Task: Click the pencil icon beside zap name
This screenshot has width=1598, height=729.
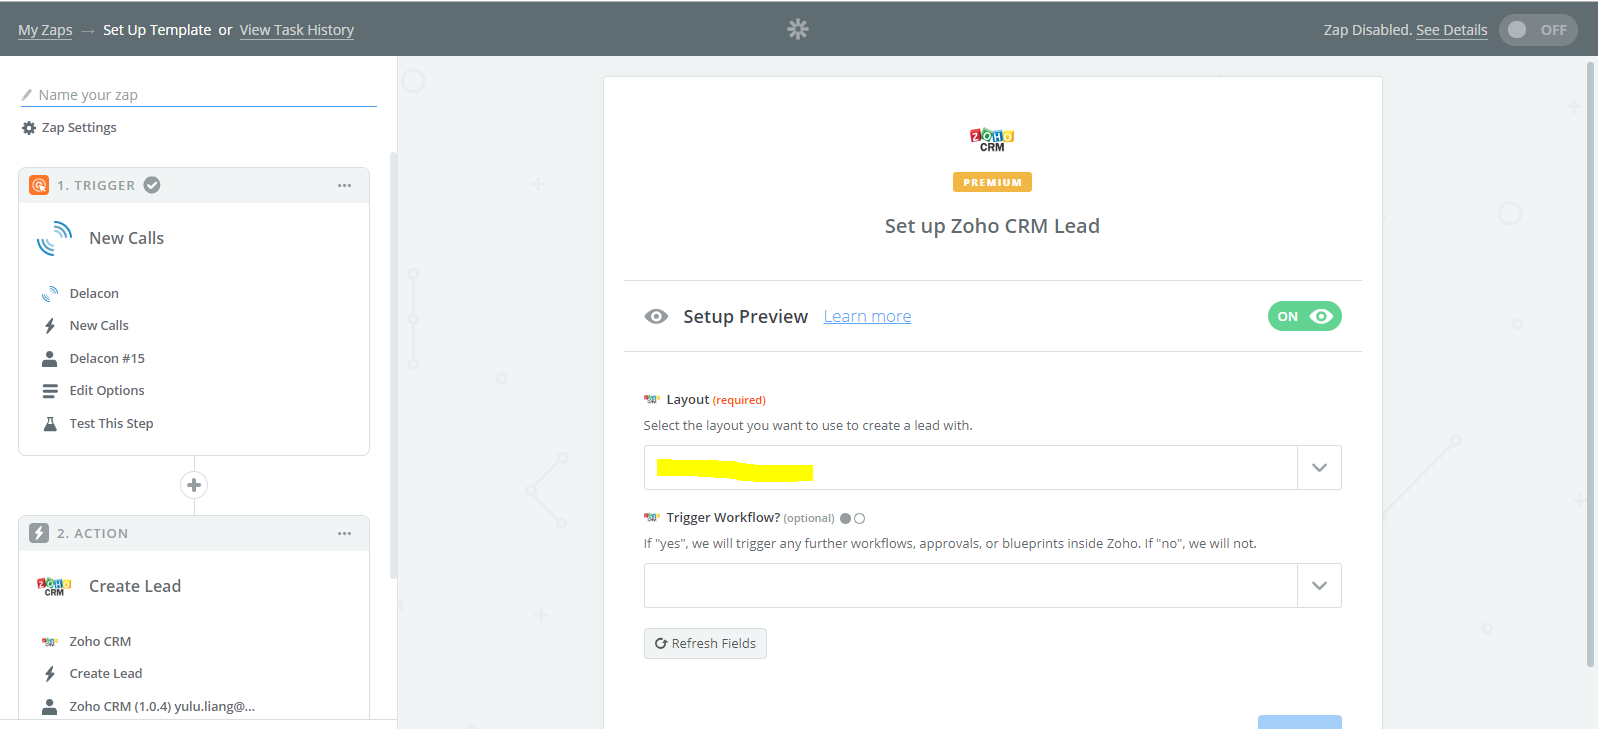Action: click(x=27, y=95)
